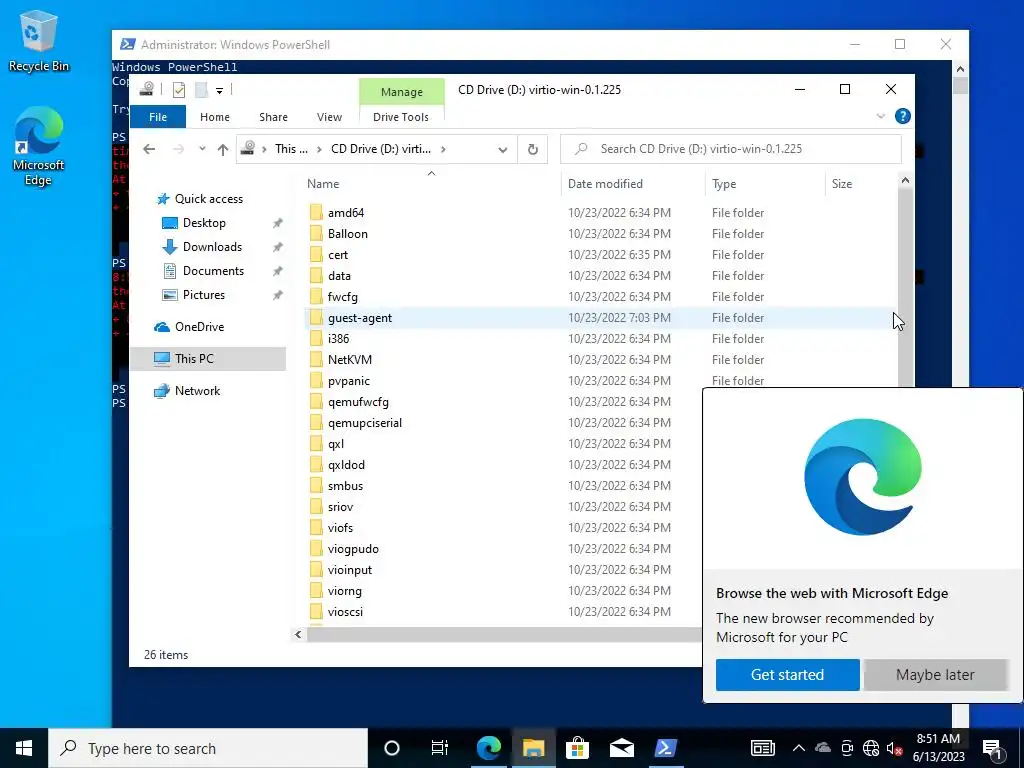This screenshot has height=768, width=1024.
Task: Click the Cortana circle icon
Action: [391, 748]
